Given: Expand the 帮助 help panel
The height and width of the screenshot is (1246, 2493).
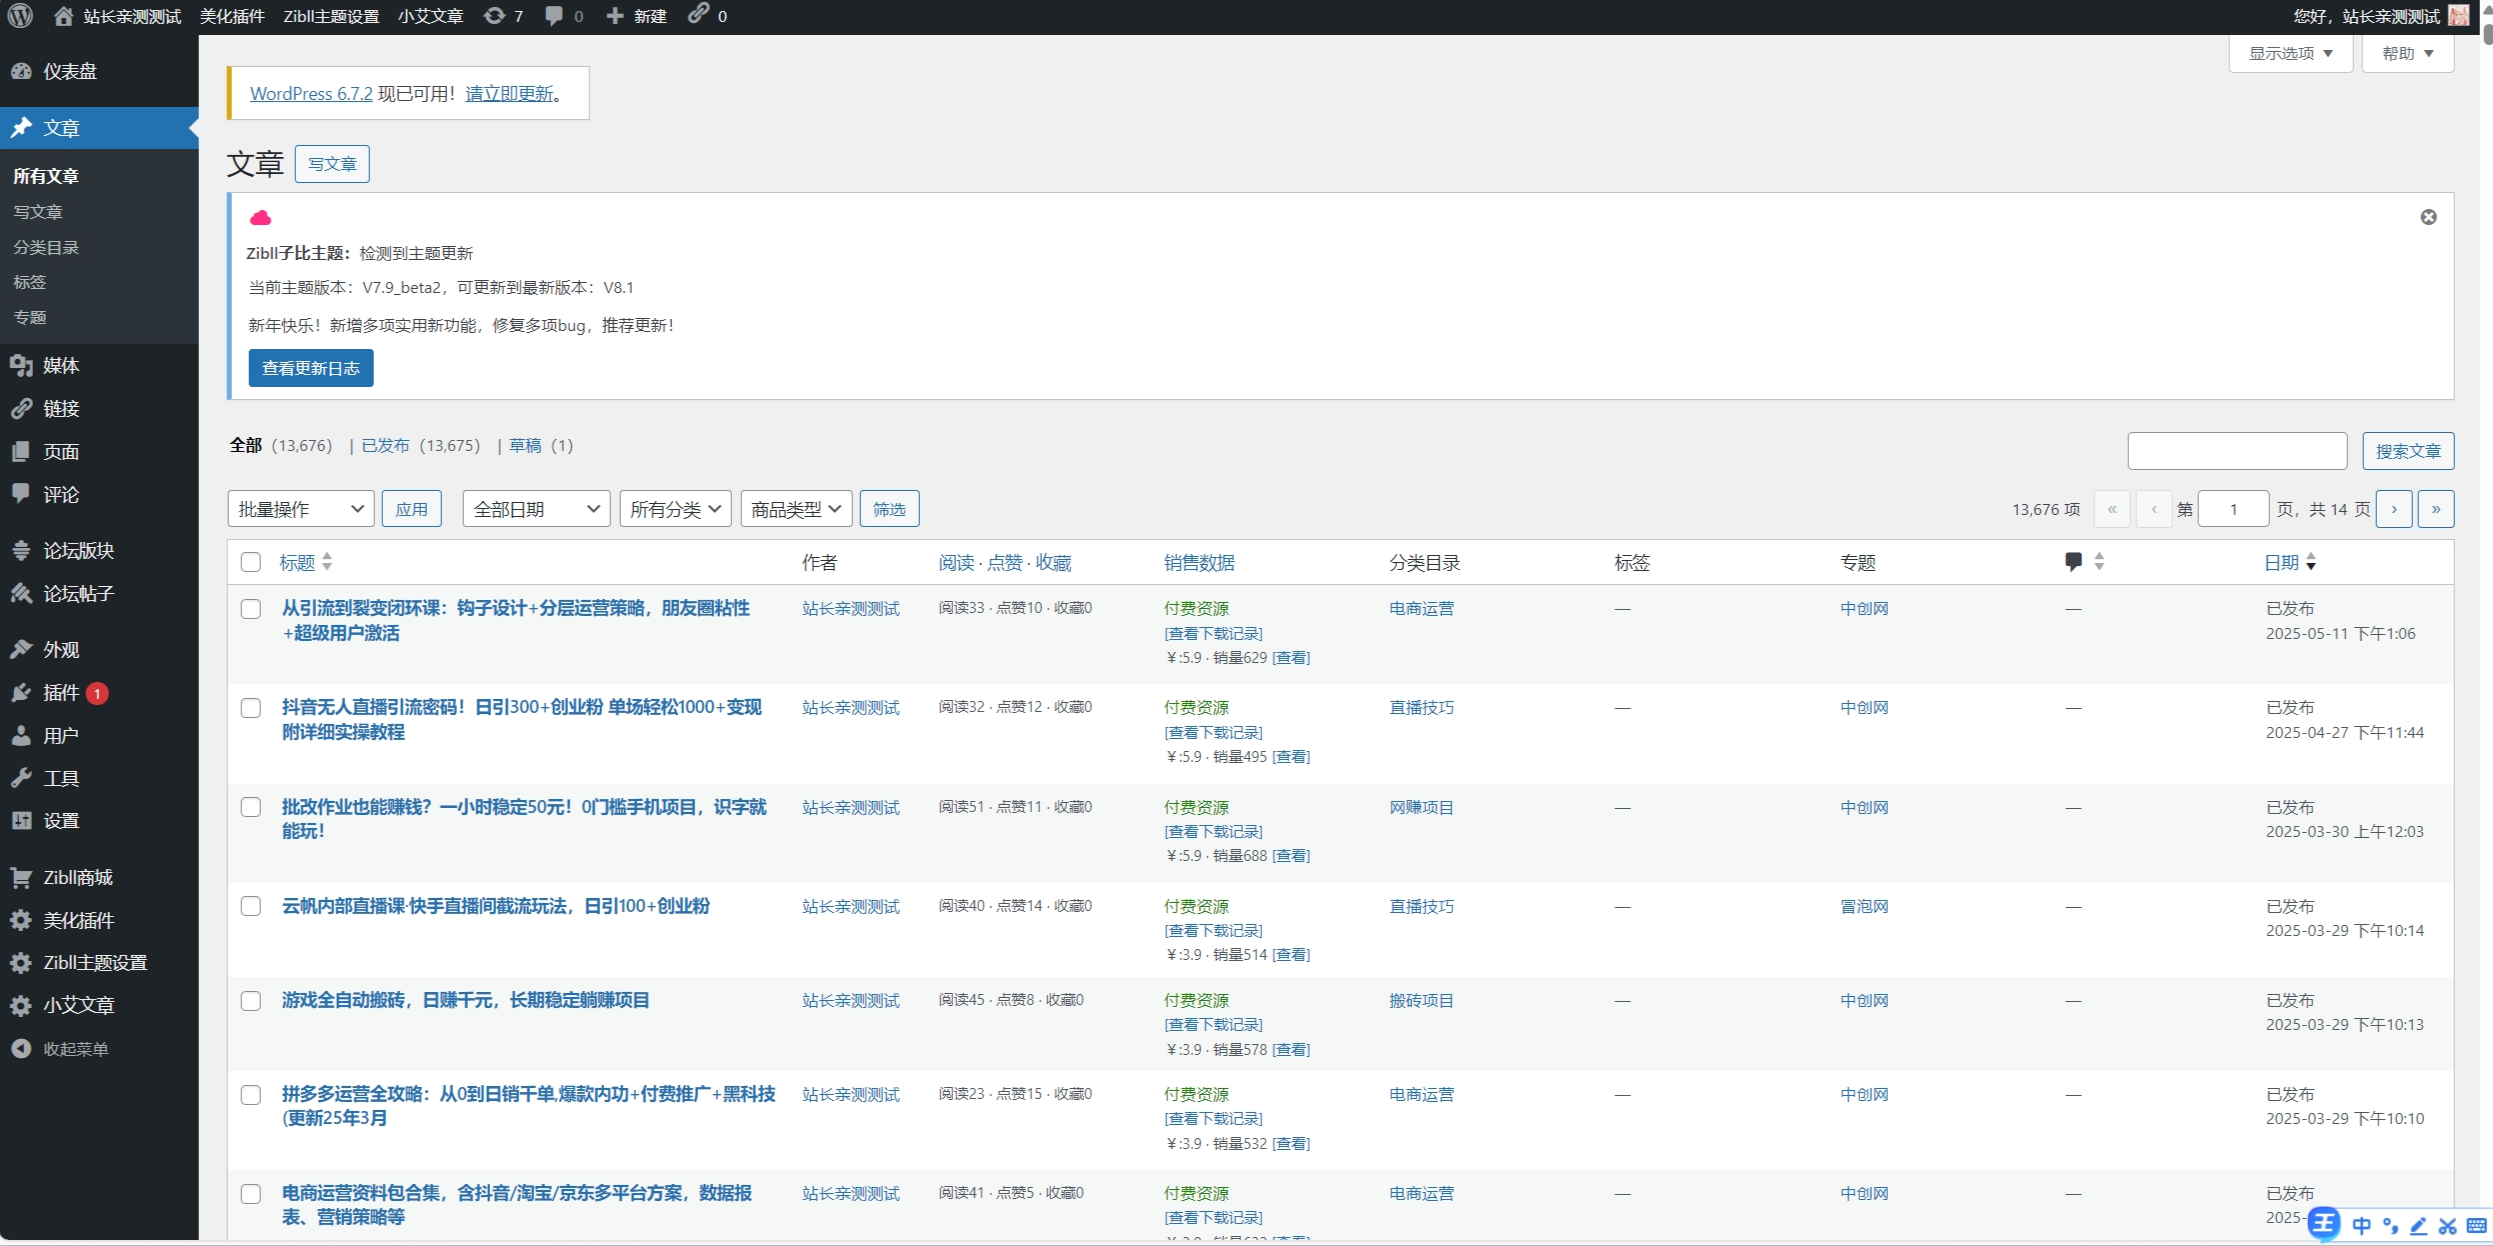Looking at the screenshot, I should [x=2407, y=53].
